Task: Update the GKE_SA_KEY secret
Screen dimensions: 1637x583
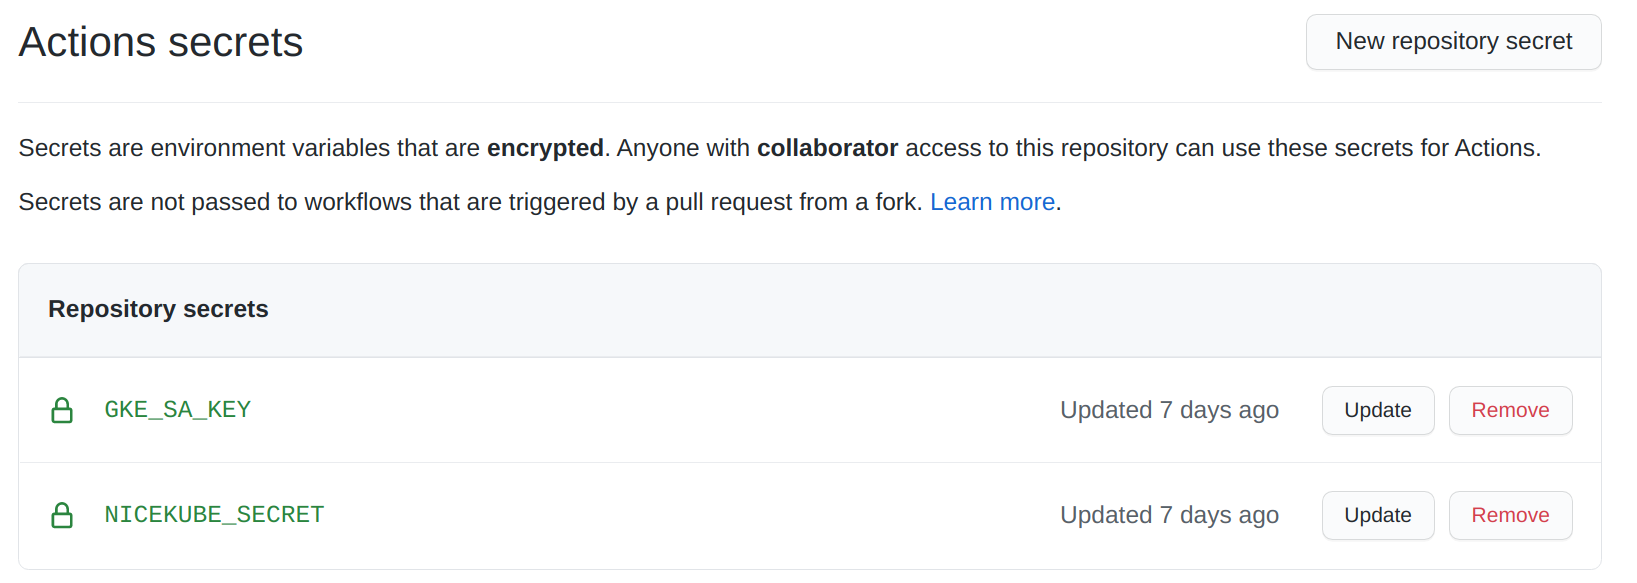Action: coord(1377,410)
